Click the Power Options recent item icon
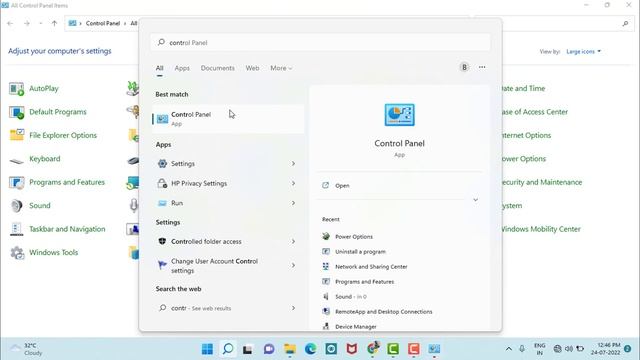This screenshot has width=640, height=360. [326, 236]
